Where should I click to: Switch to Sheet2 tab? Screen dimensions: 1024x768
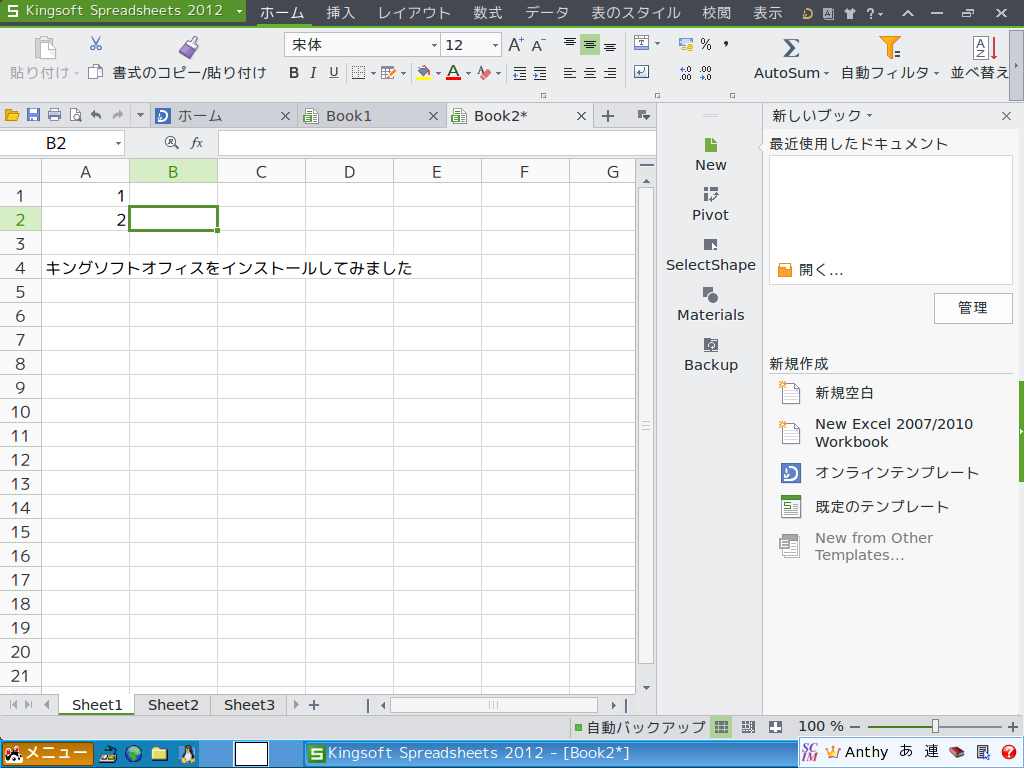pos(173,705)
